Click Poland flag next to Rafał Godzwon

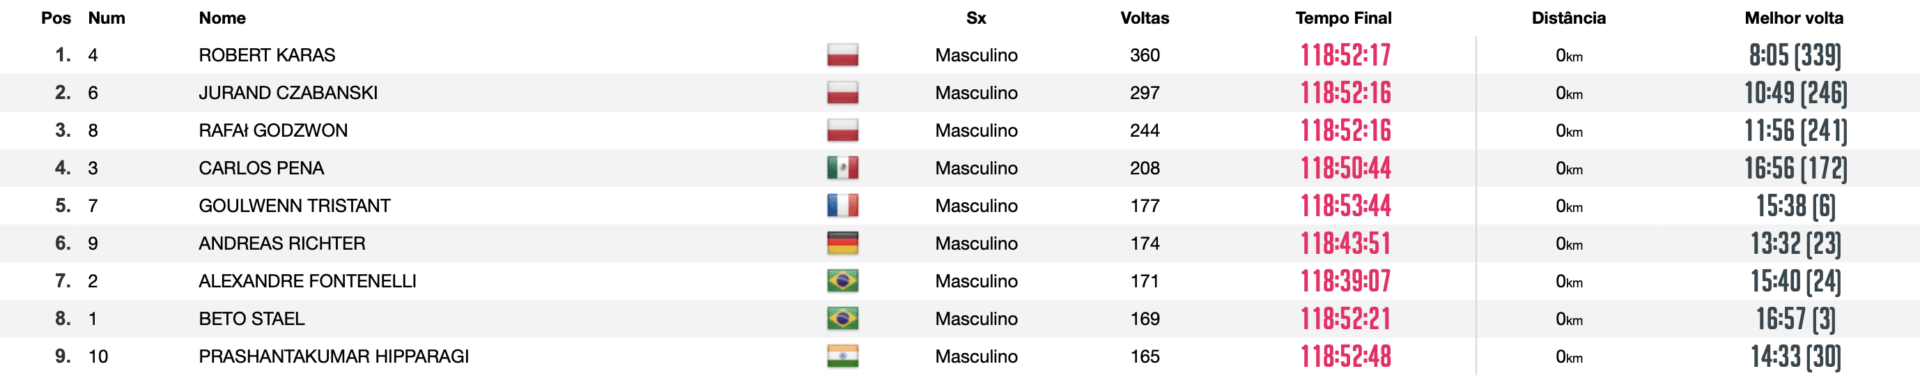tap(842, 130)
